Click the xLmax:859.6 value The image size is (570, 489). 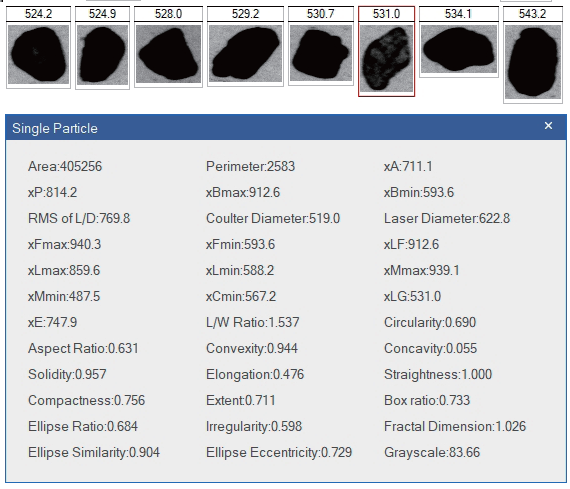tap(64, 270)
